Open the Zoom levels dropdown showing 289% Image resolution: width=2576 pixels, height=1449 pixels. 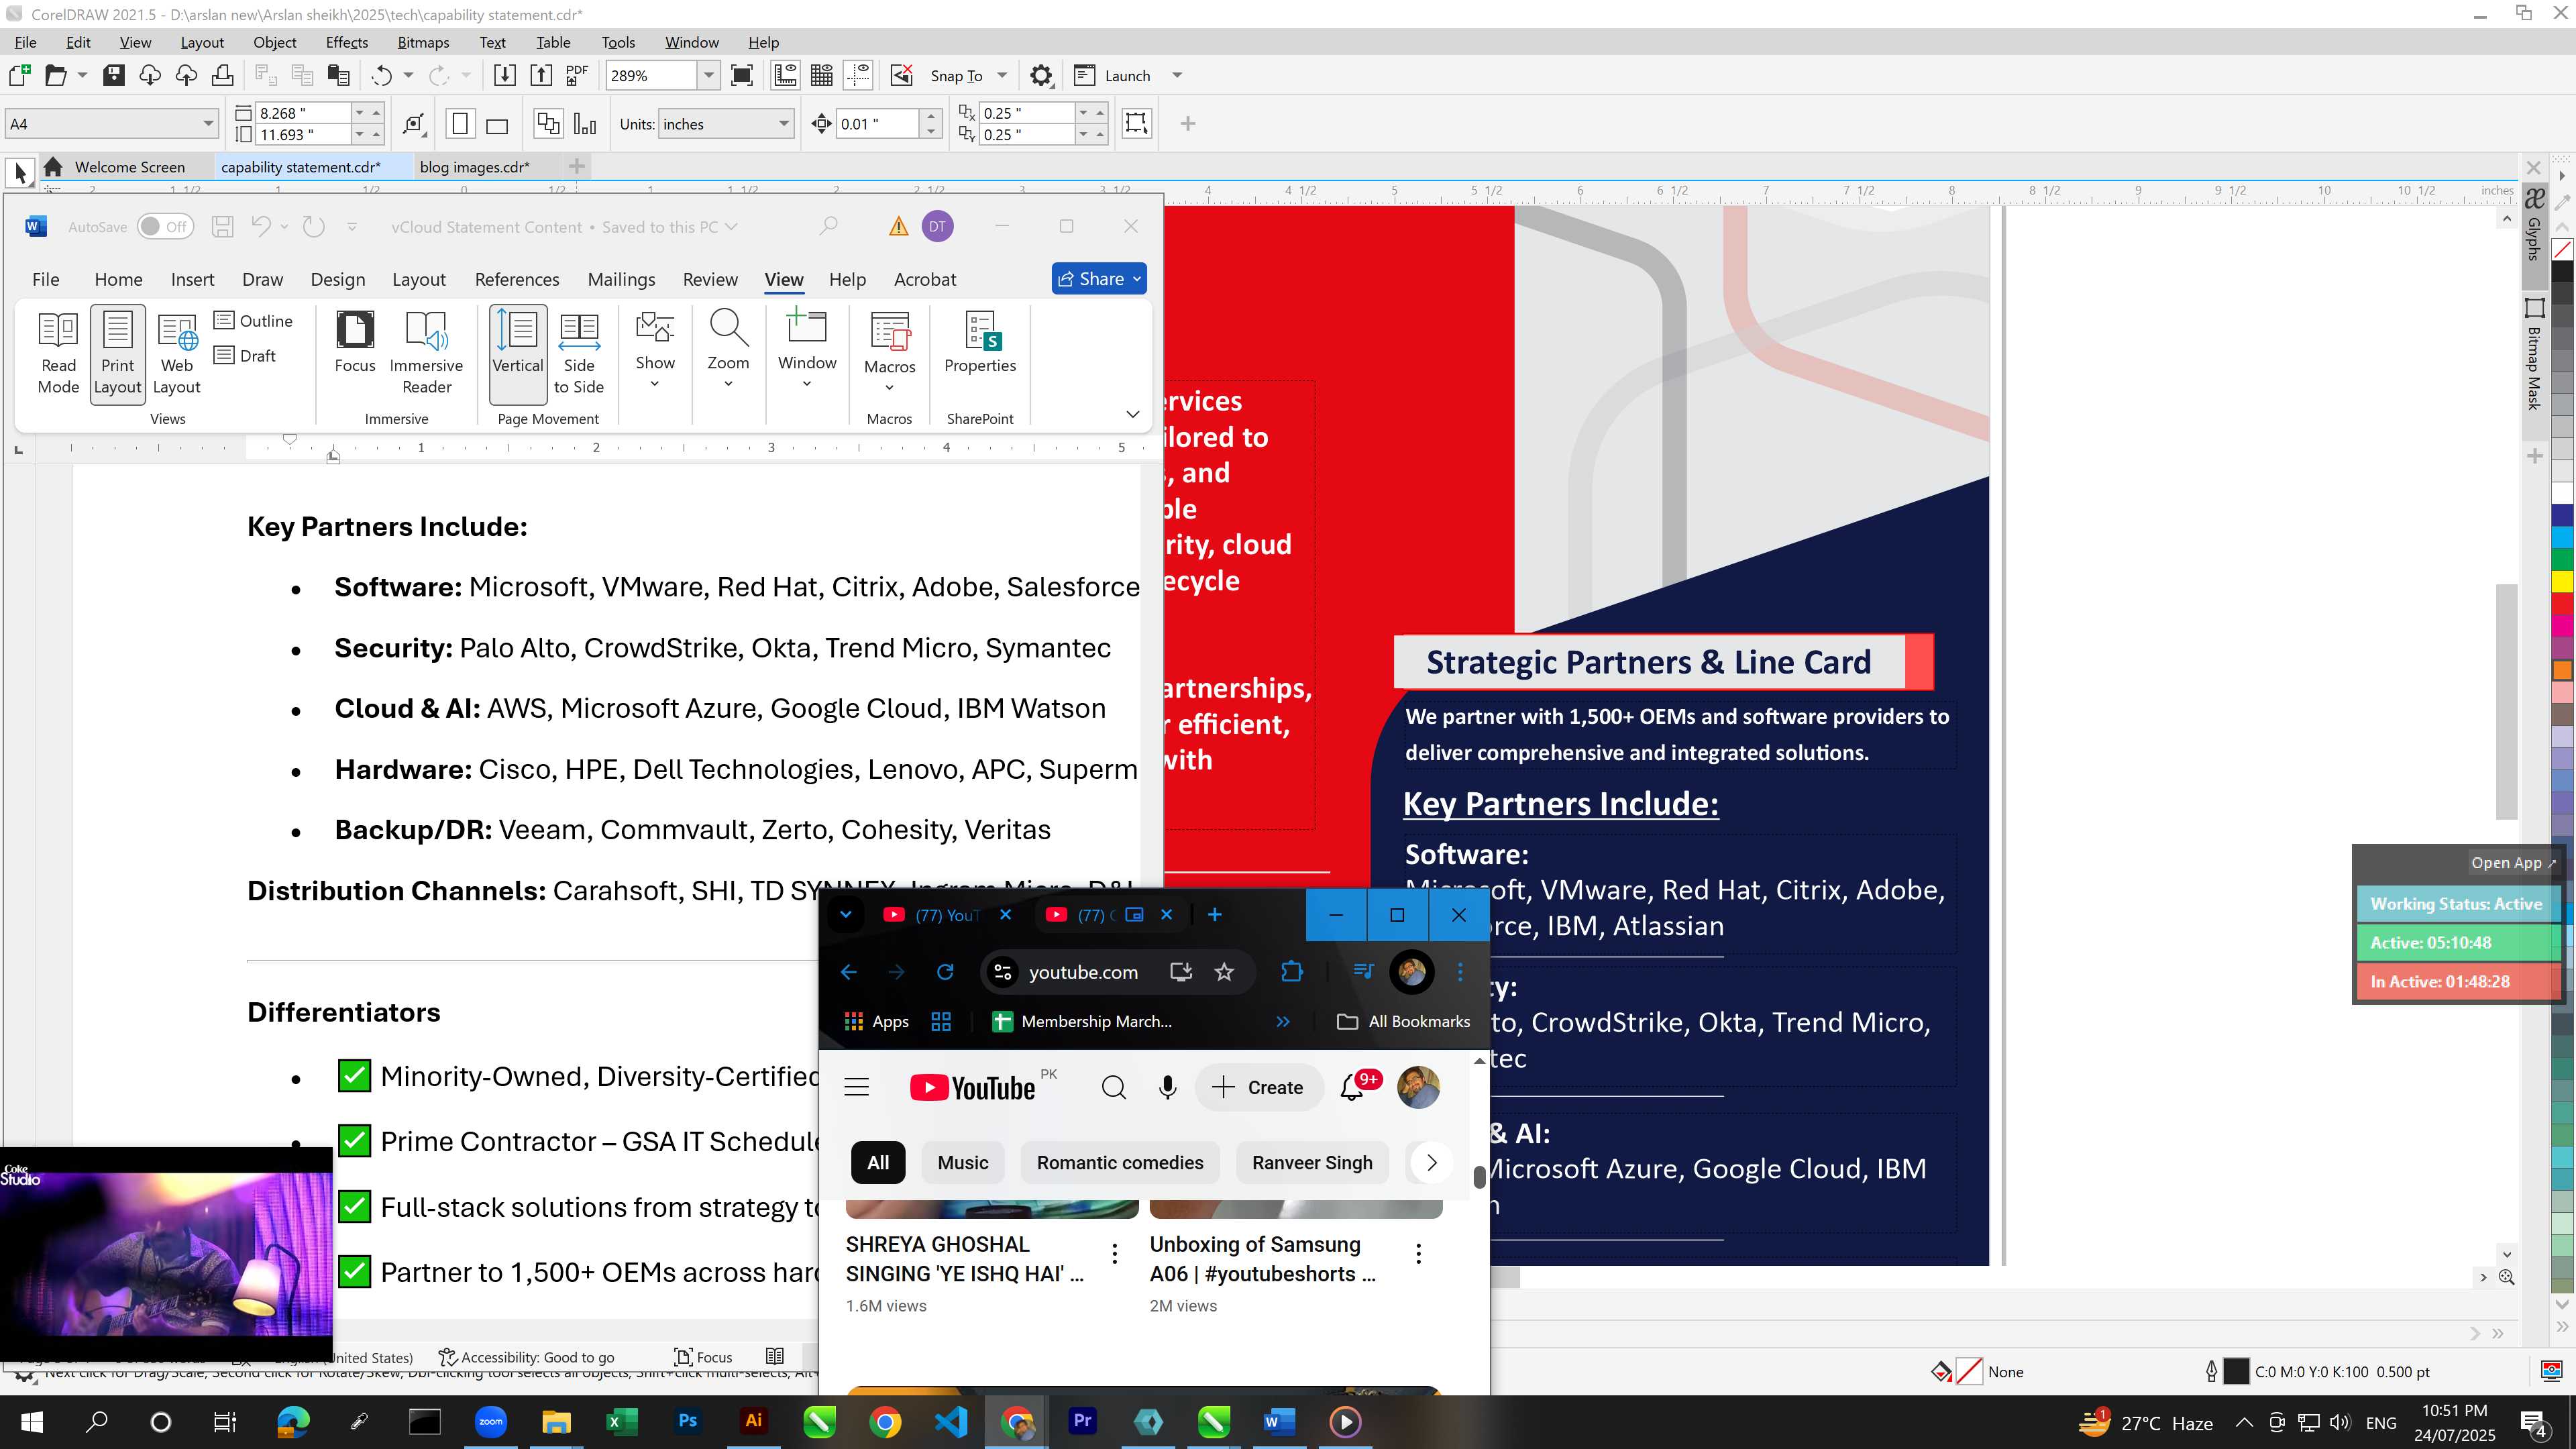708,75
